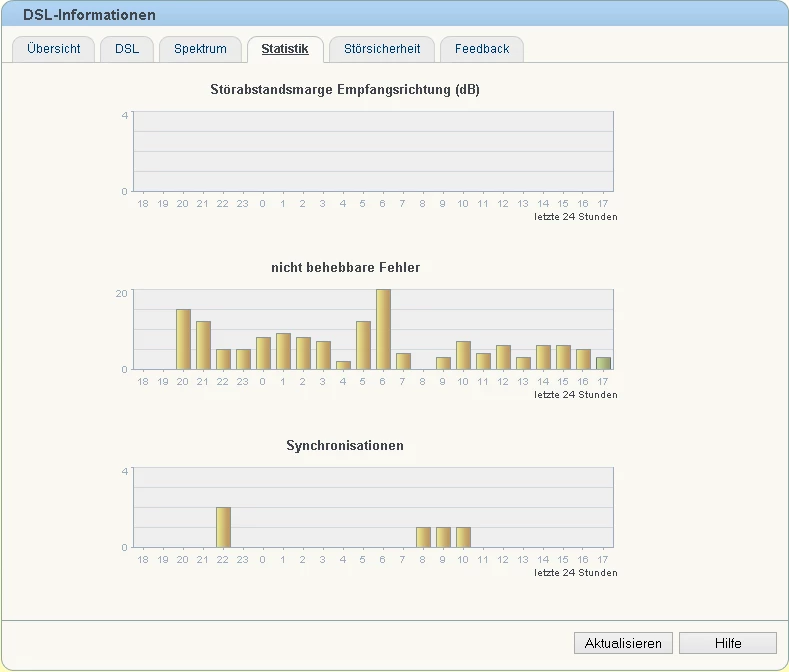
Task: Click the empty Störabstandsmarge chart area
Action: click(x=372, y=151)
